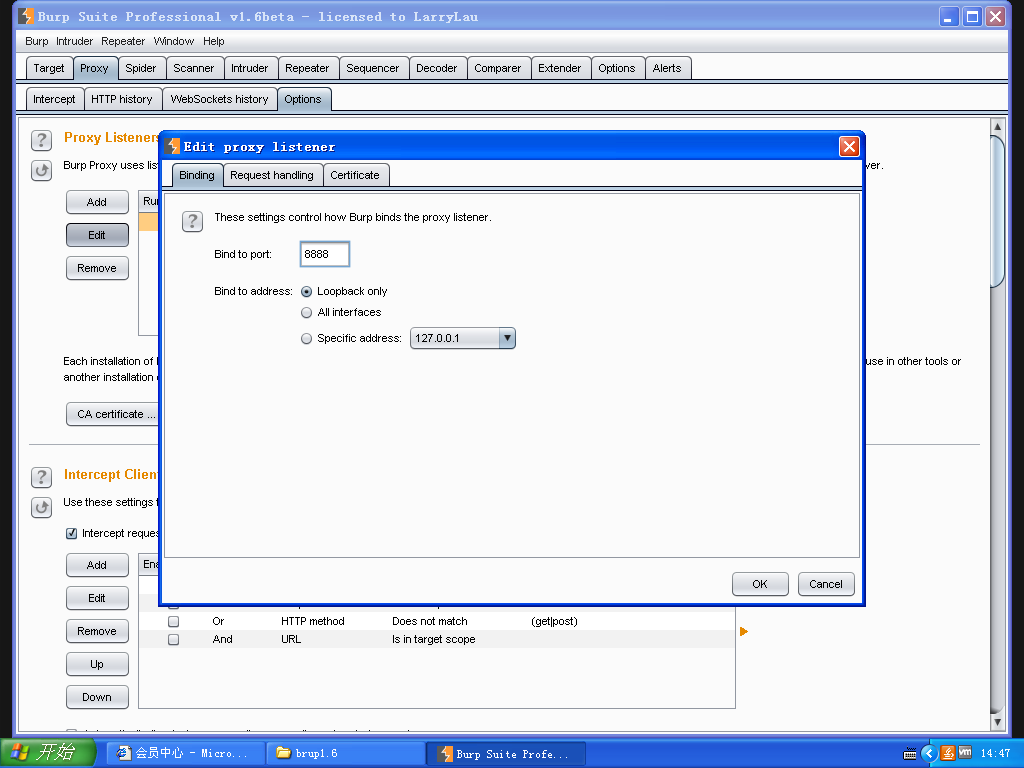Click Remove under Proxy Listeners
Viewport: 1024px width, 768px height.
point(97,268)
